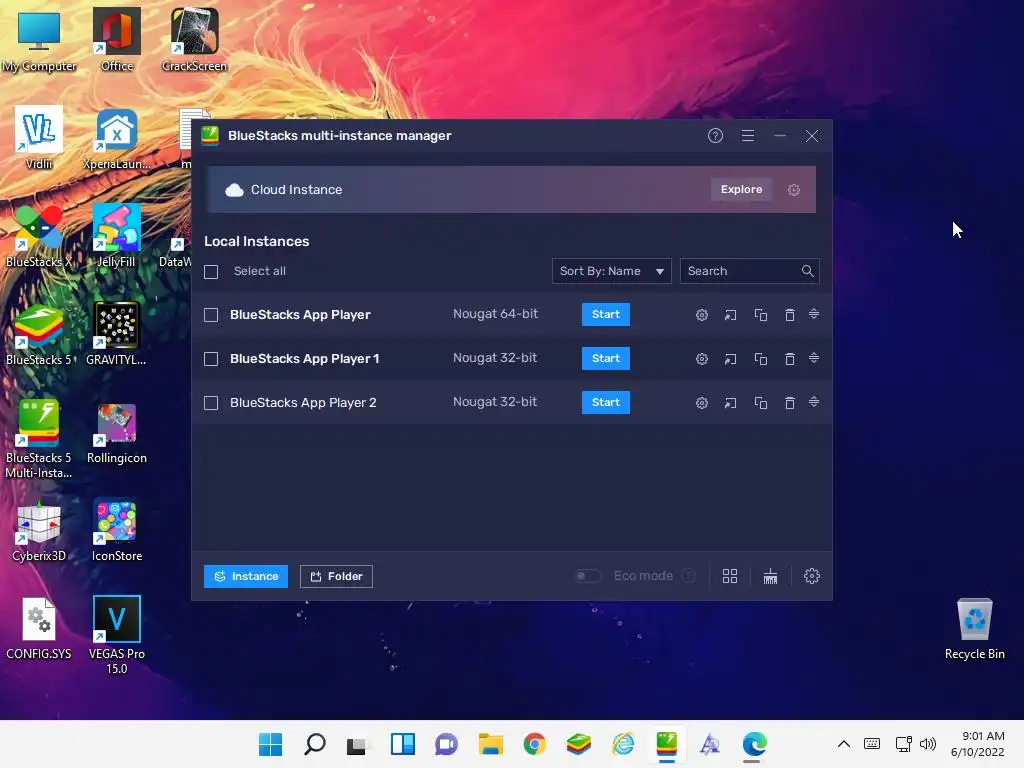Click the search magnifier icon
The height and width of the screenshot is (768, 1024).
(807, 271)
